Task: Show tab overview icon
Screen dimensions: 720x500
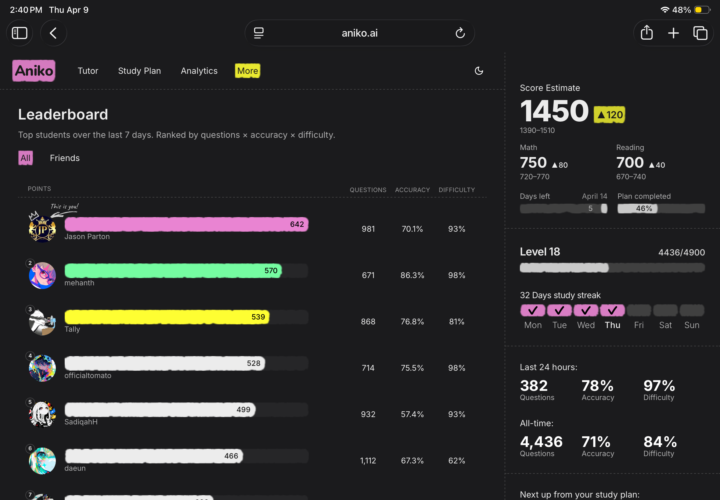Action: pos(700,33)
